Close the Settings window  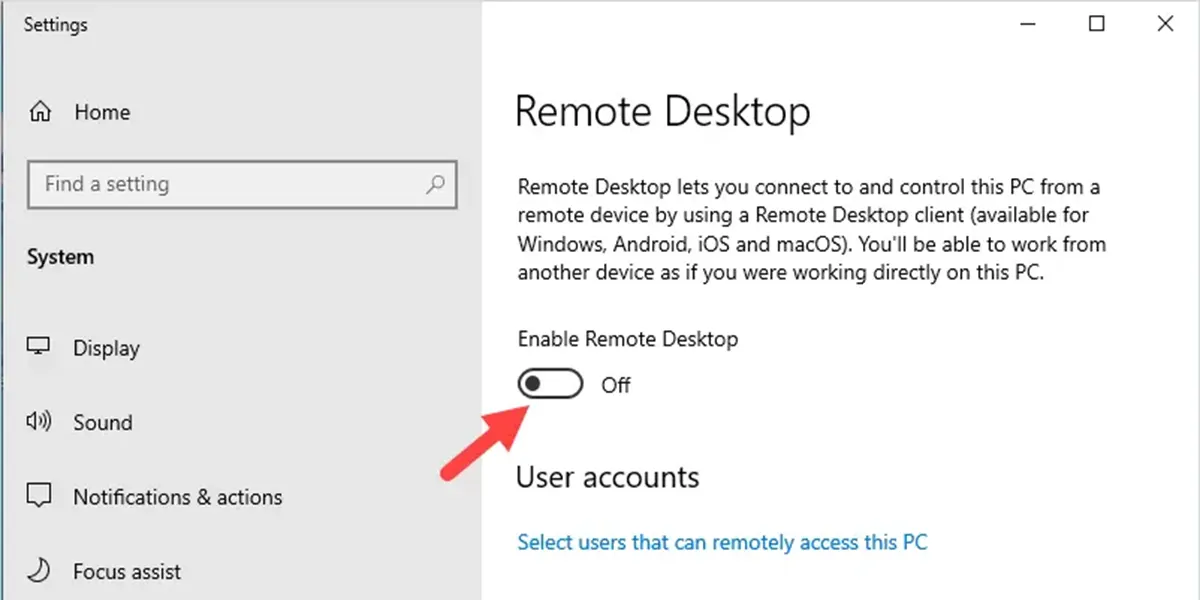tap(1165, 25)
